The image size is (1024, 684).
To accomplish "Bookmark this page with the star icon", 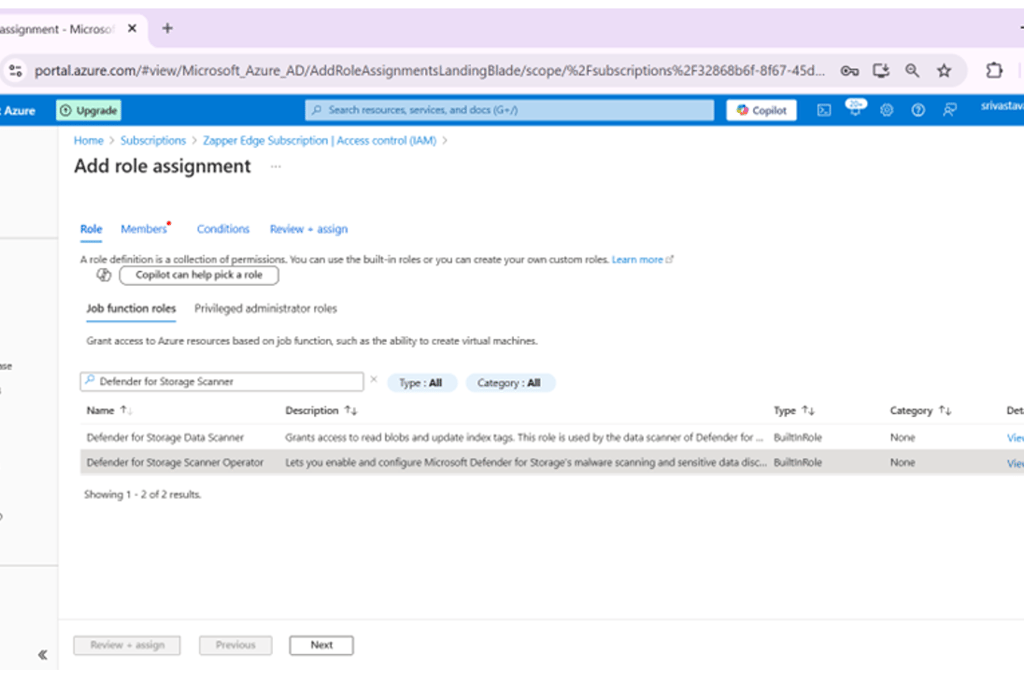I will pos(944,71).
